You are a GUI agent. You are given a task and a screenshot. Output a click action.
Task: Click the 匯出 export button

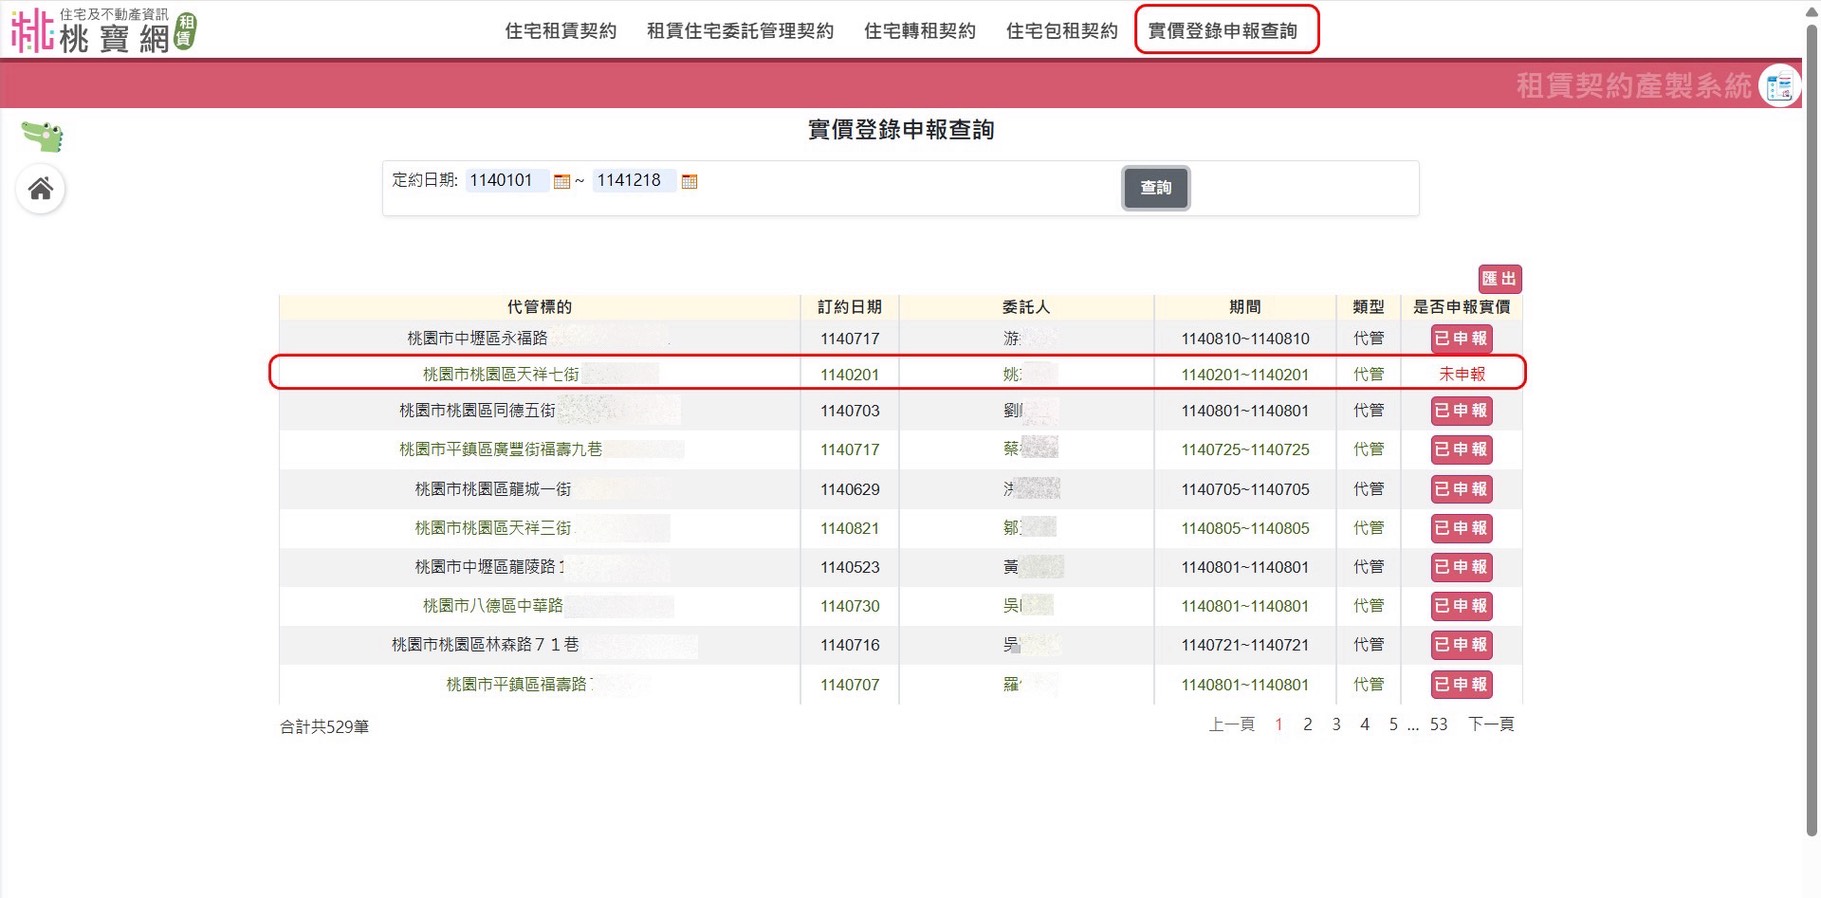coord(1499,279)
